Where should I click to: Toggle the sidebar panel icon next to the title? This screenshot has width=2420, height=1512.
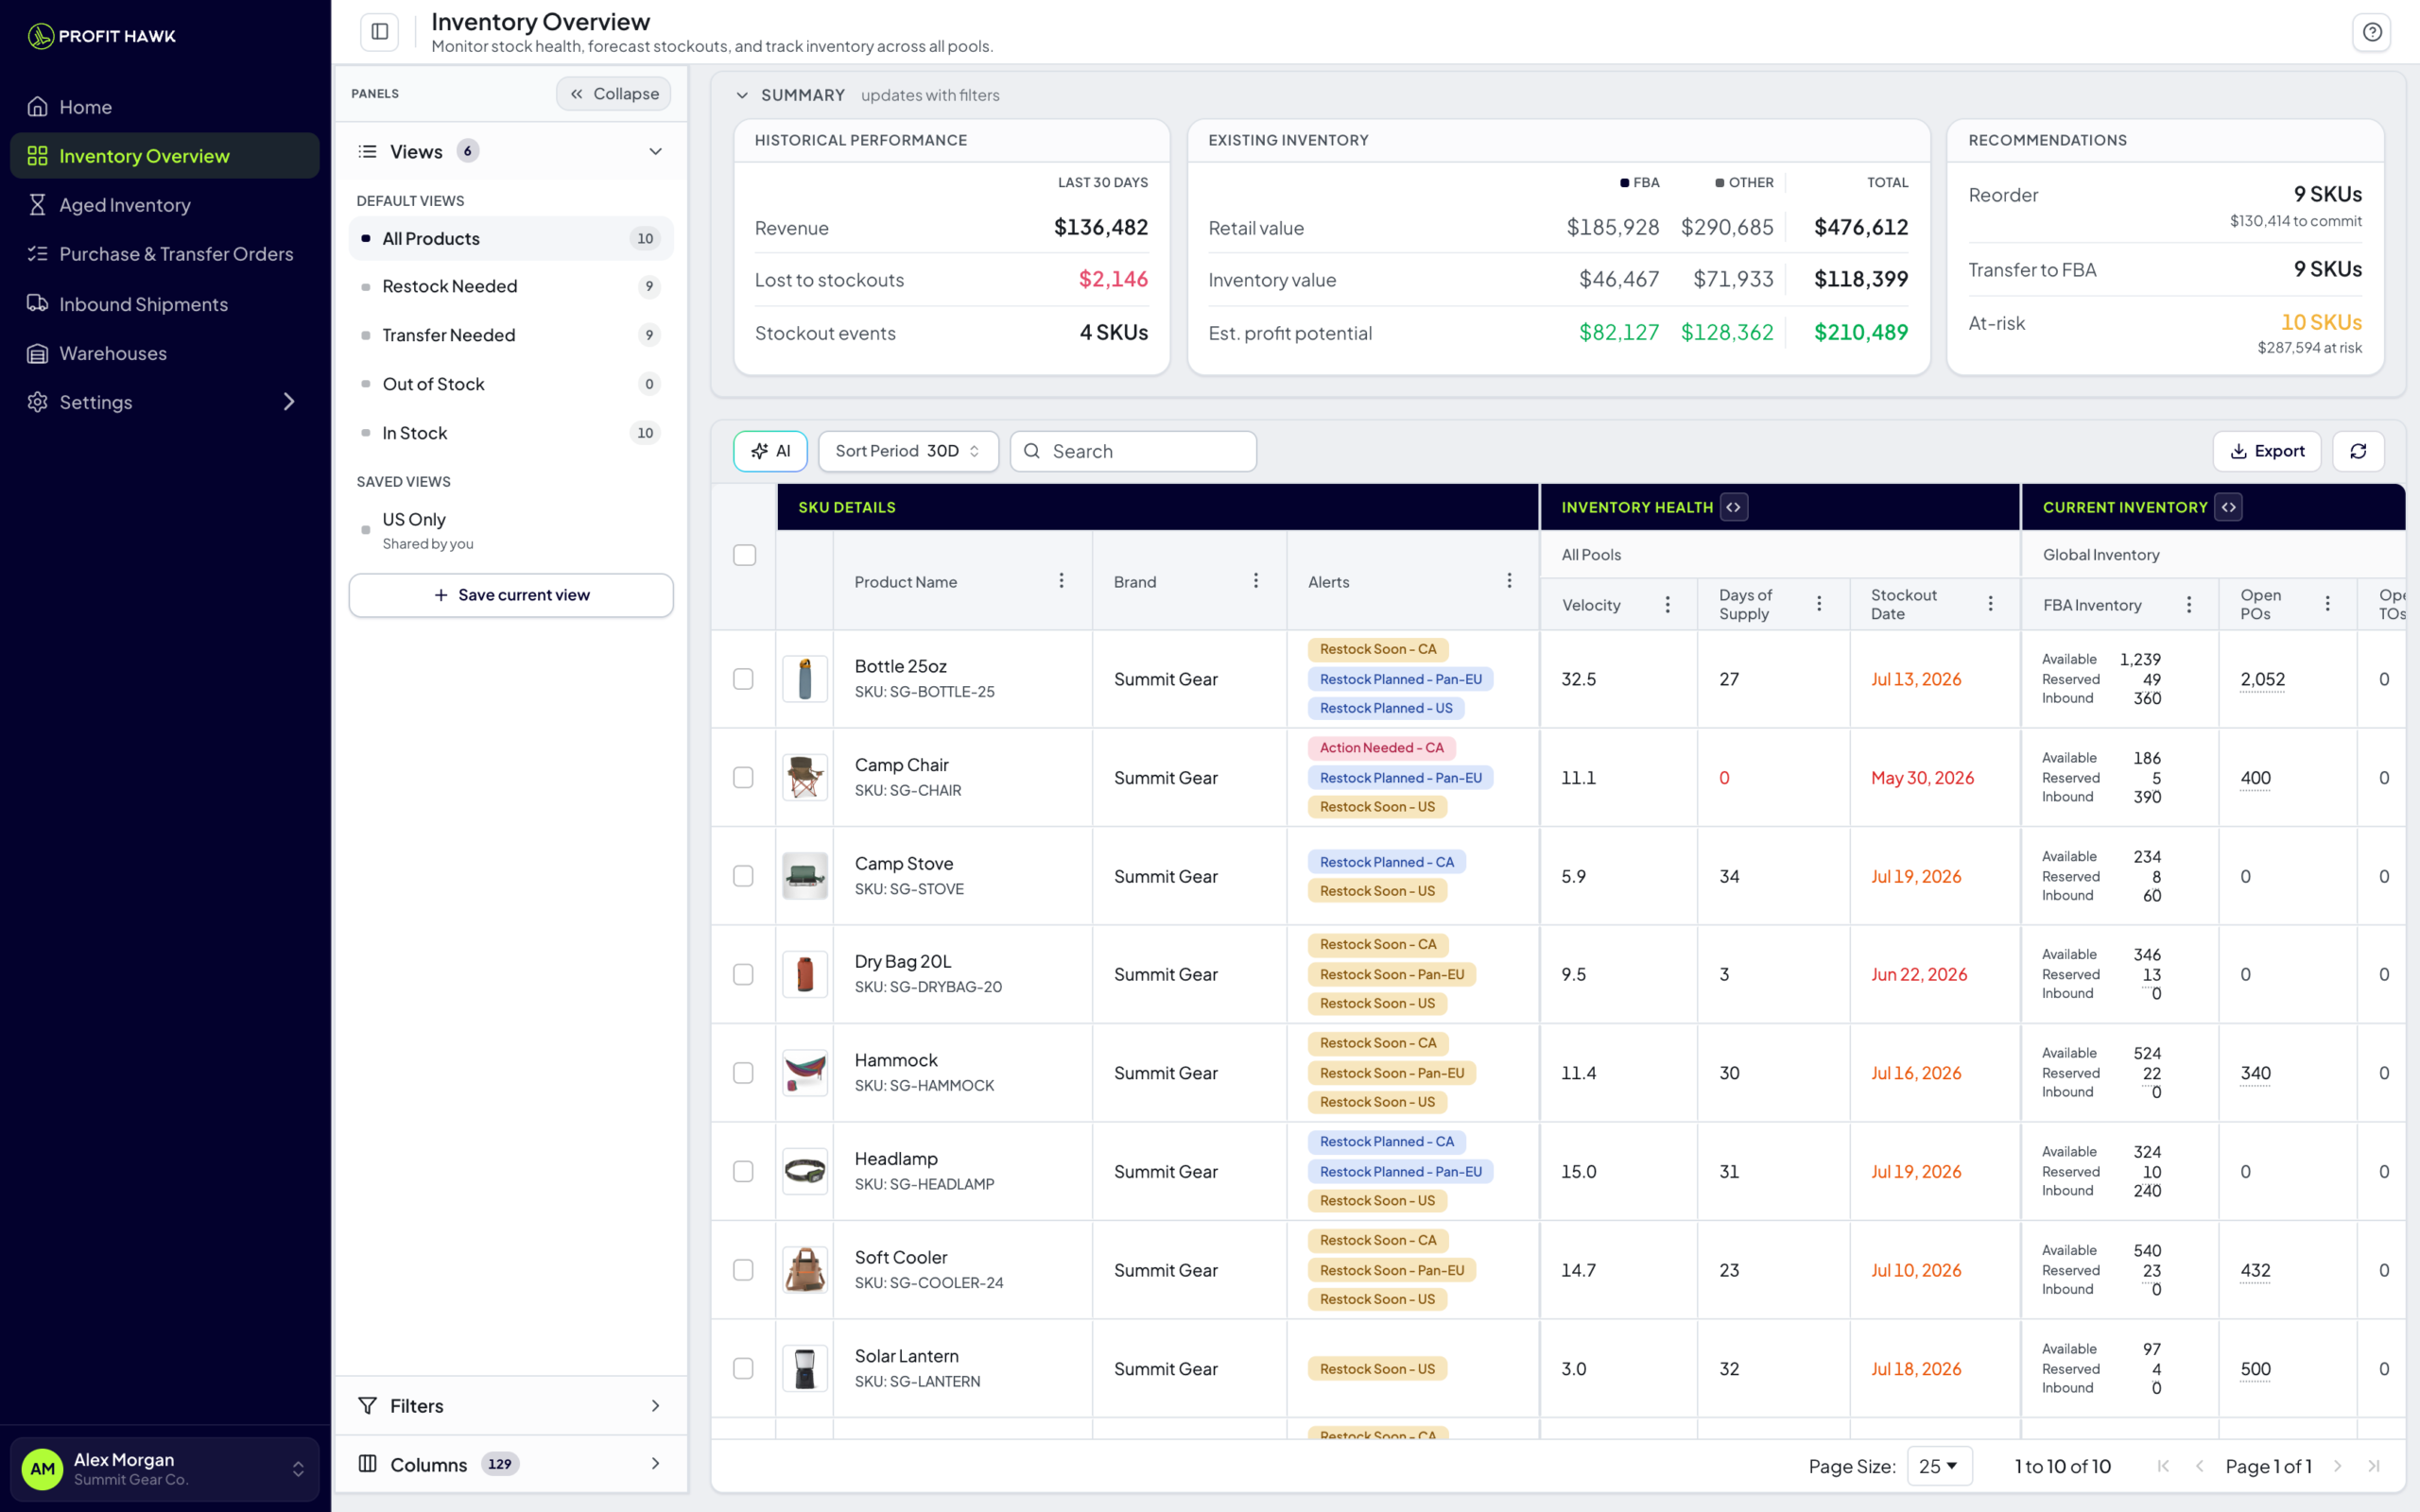click(380, 32)
